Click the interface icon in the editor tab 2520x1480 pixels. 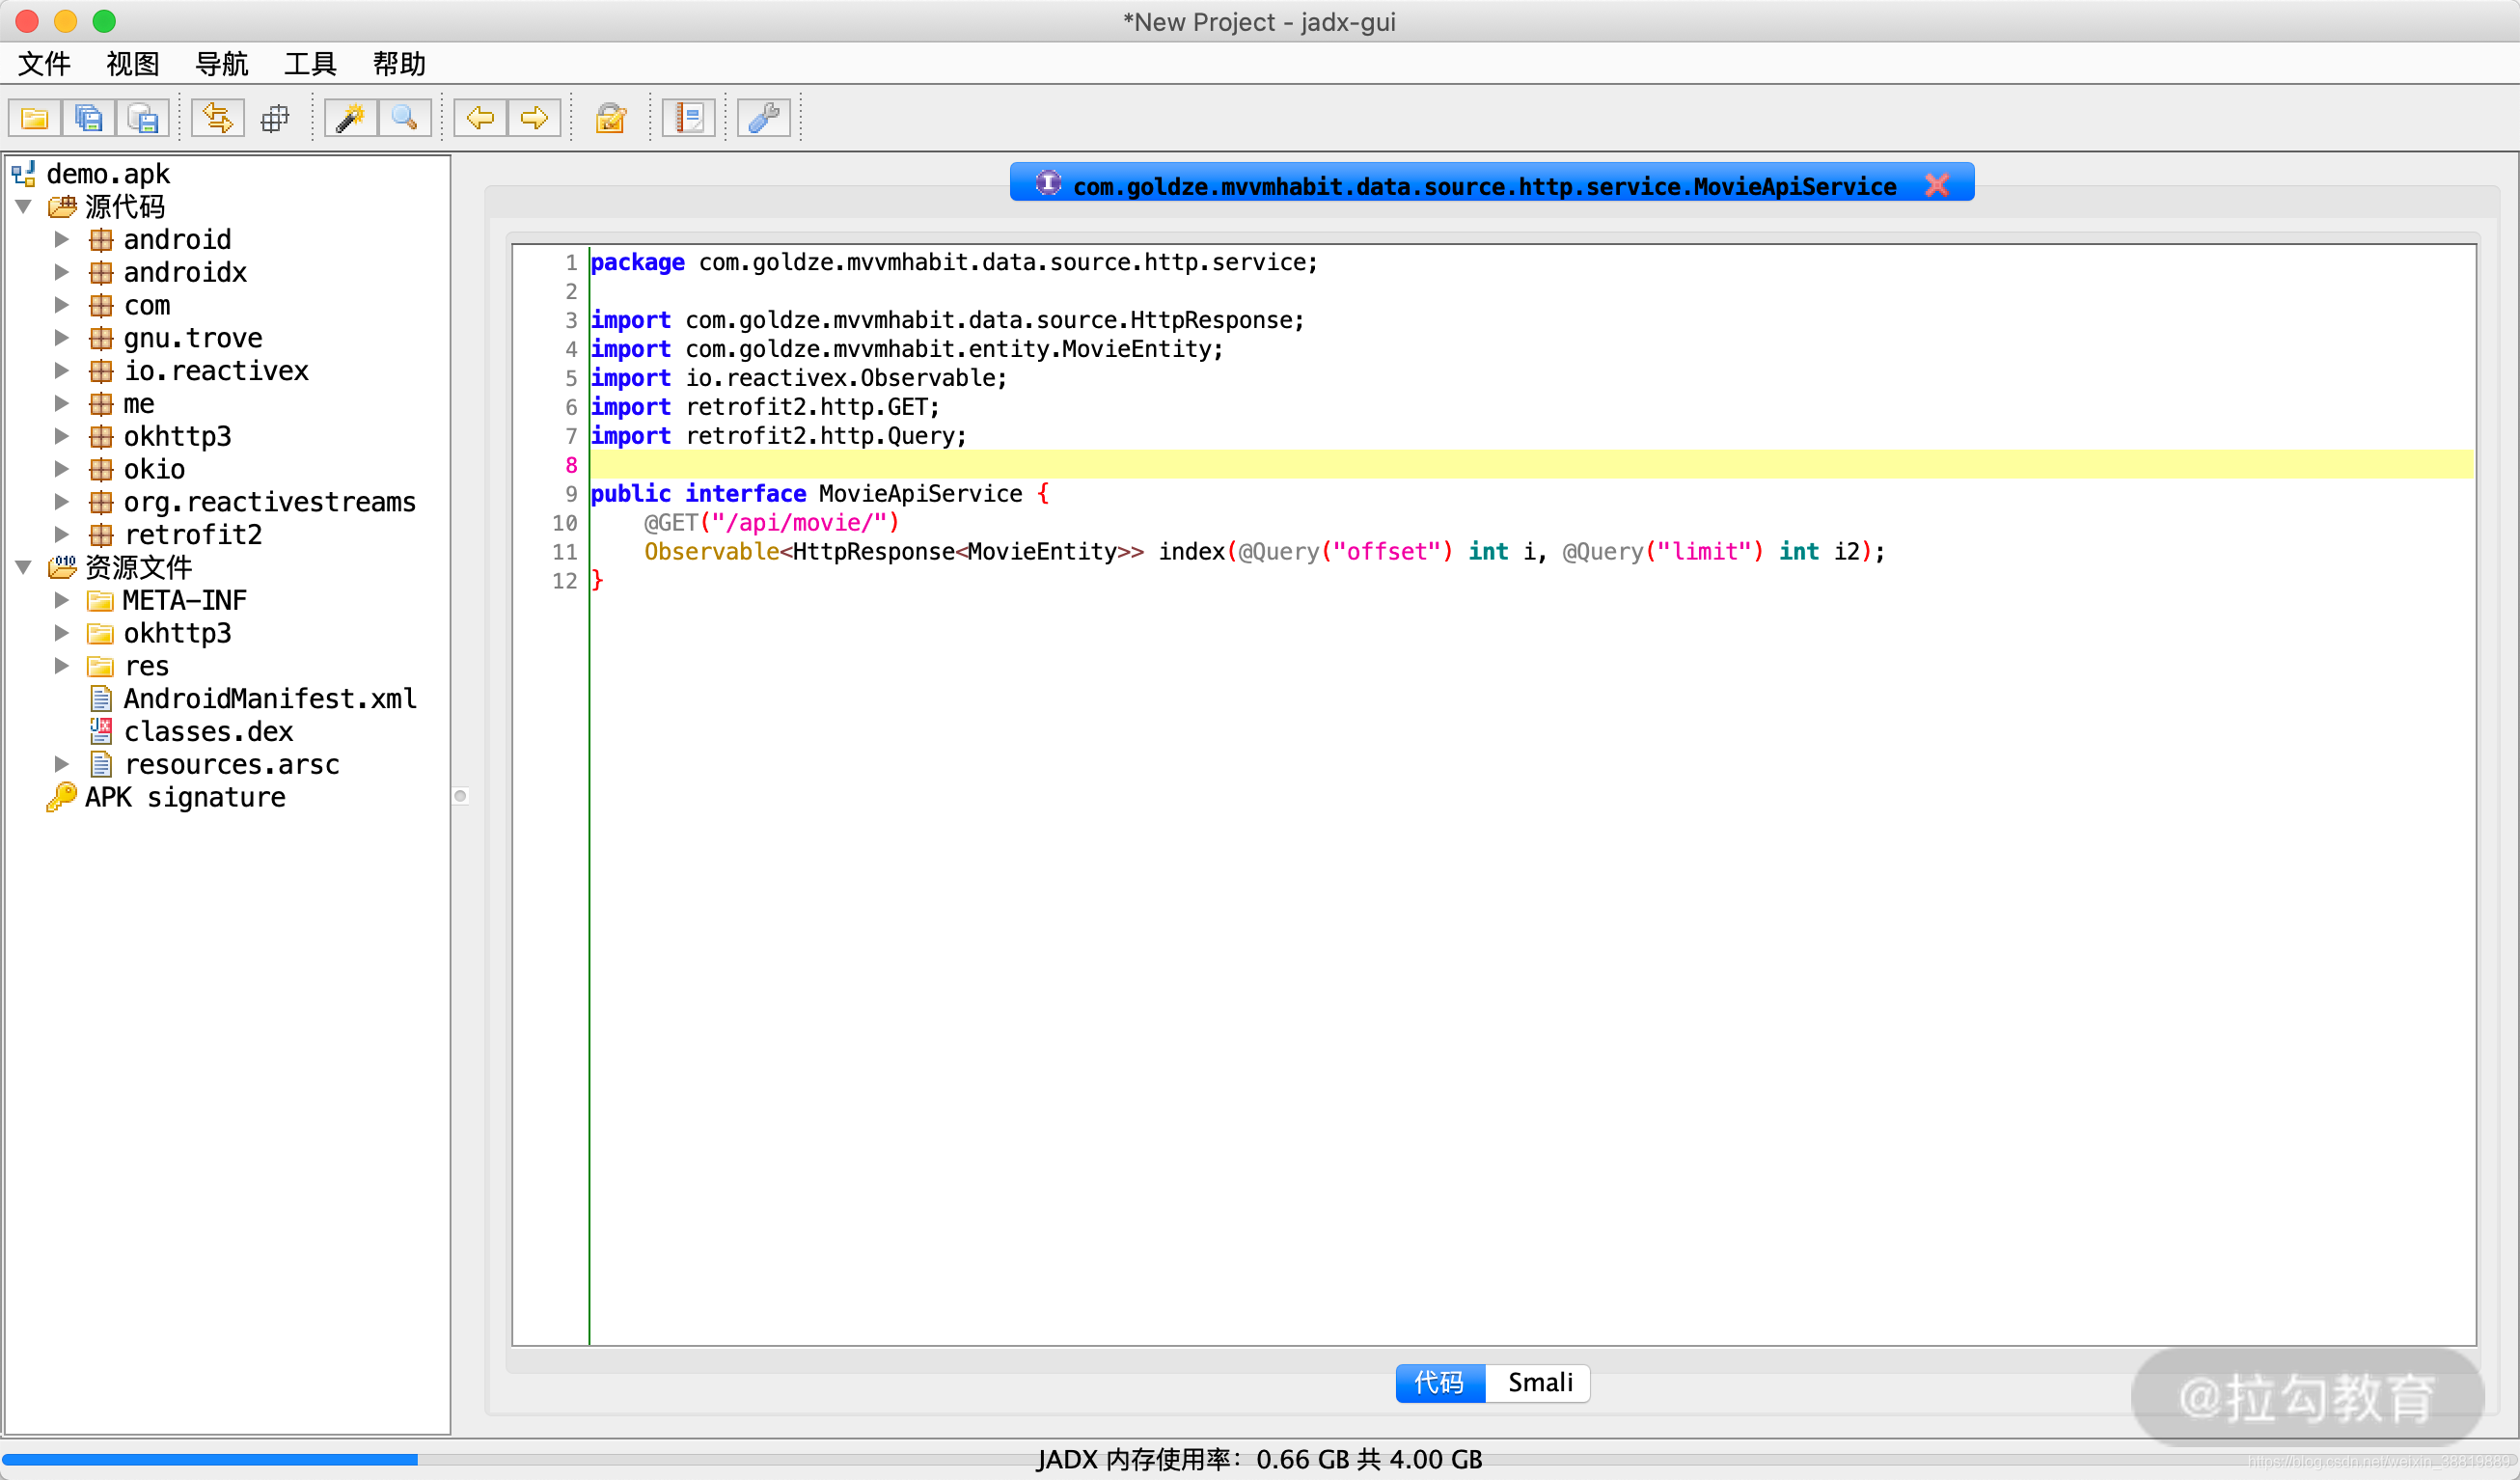(x=1047, y=183)
